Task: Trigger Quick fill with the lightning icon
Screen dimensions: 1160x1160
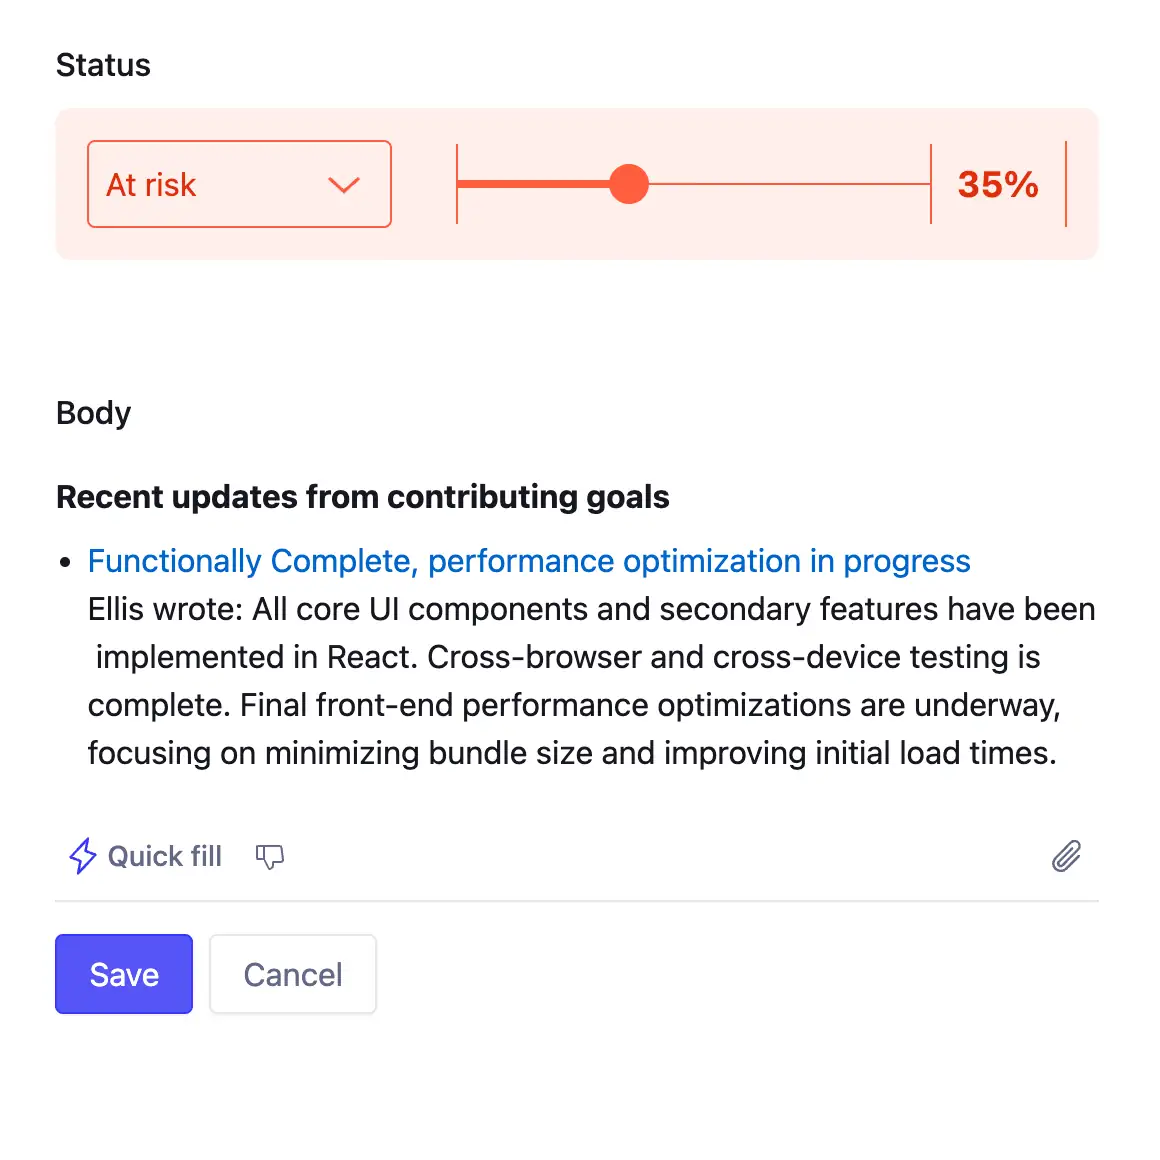Action: pos(82,856)
